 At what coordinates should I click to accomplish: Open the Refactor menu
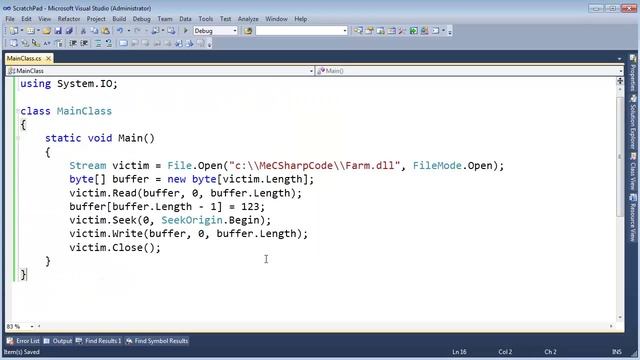pyautogui.click(x=69, y=19)
